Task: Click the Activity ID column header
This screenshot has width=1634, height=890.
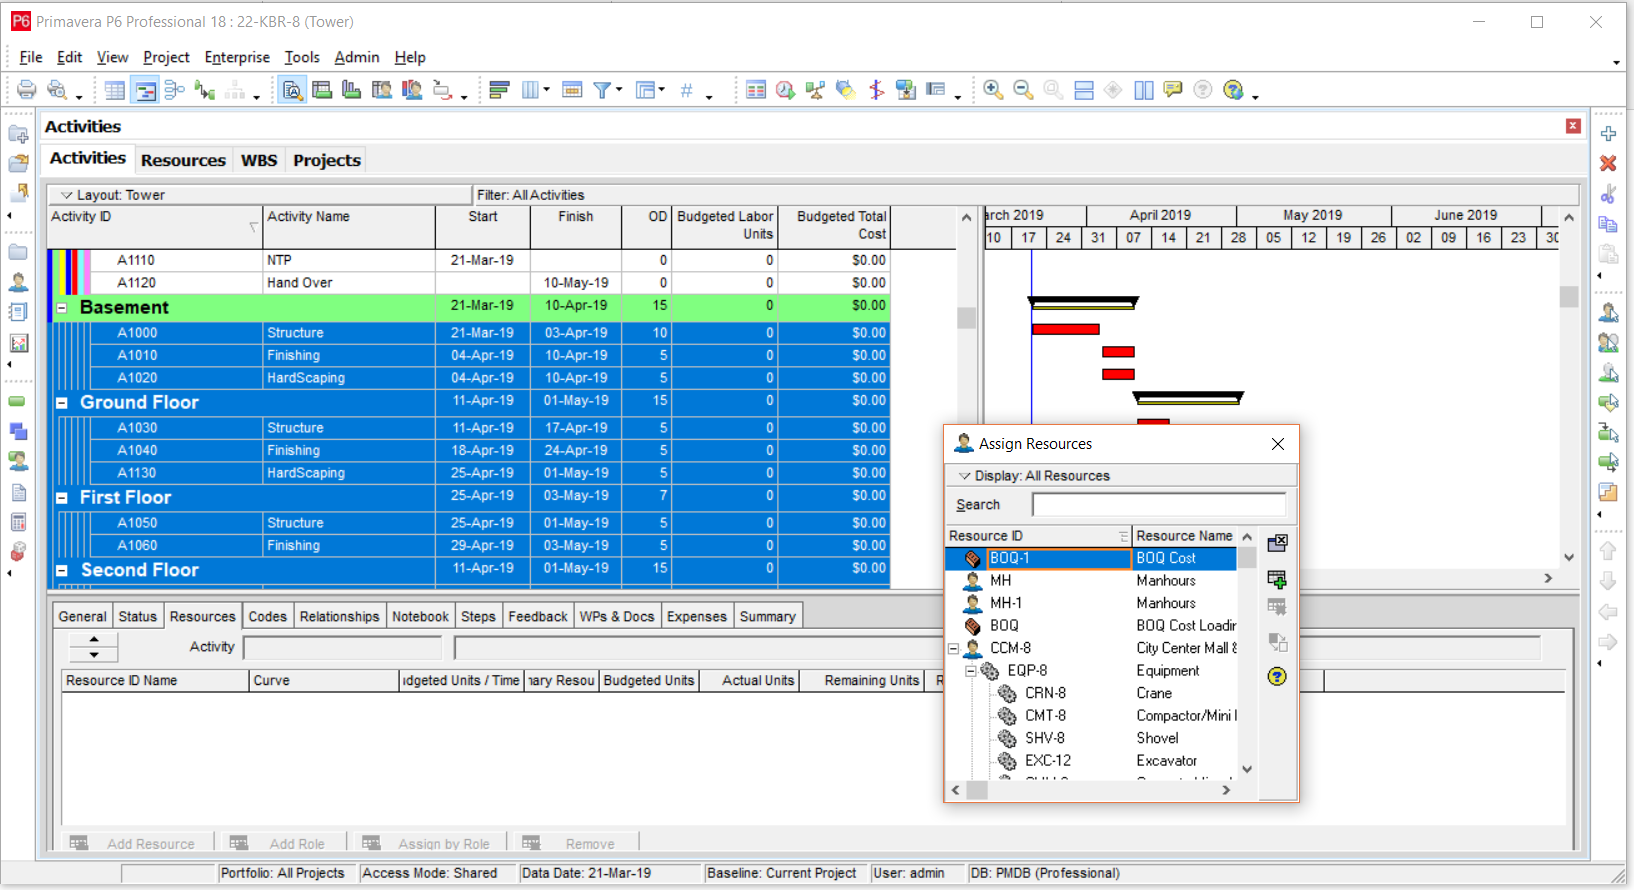Action: pyautogui.click(x=155, y=227)
